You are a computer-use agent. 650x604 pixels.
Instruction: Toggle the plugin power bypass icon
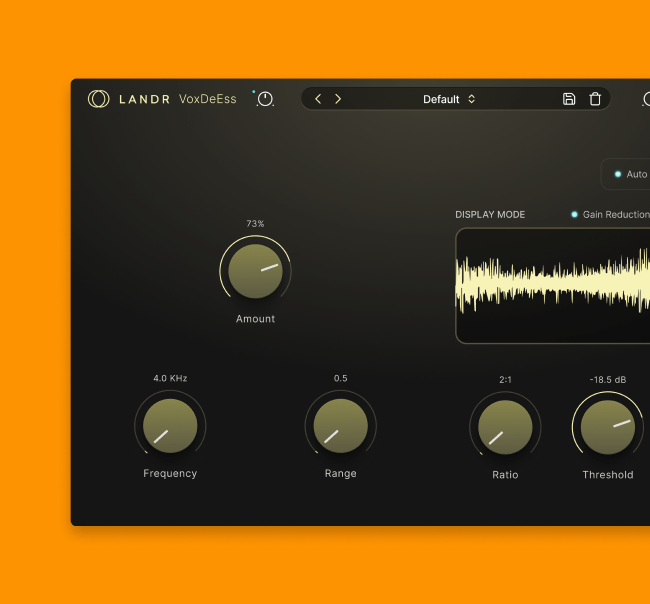tap(265, 99)
